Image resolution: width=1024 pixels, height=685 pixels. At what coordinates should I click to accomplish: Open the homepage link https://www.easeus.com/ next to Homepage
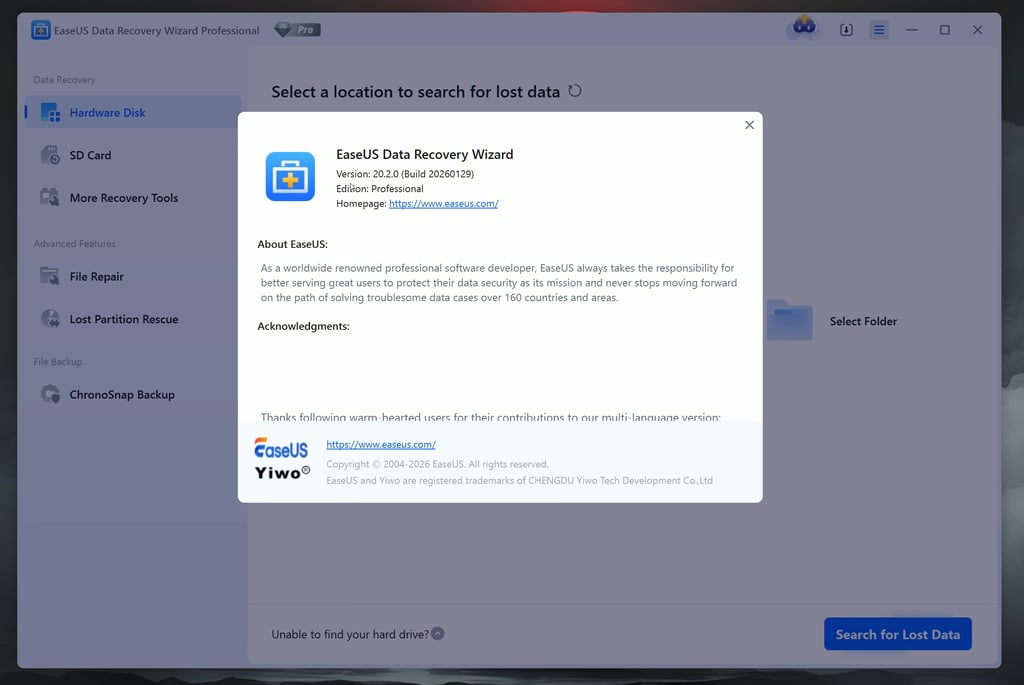(x=443, y=204)
